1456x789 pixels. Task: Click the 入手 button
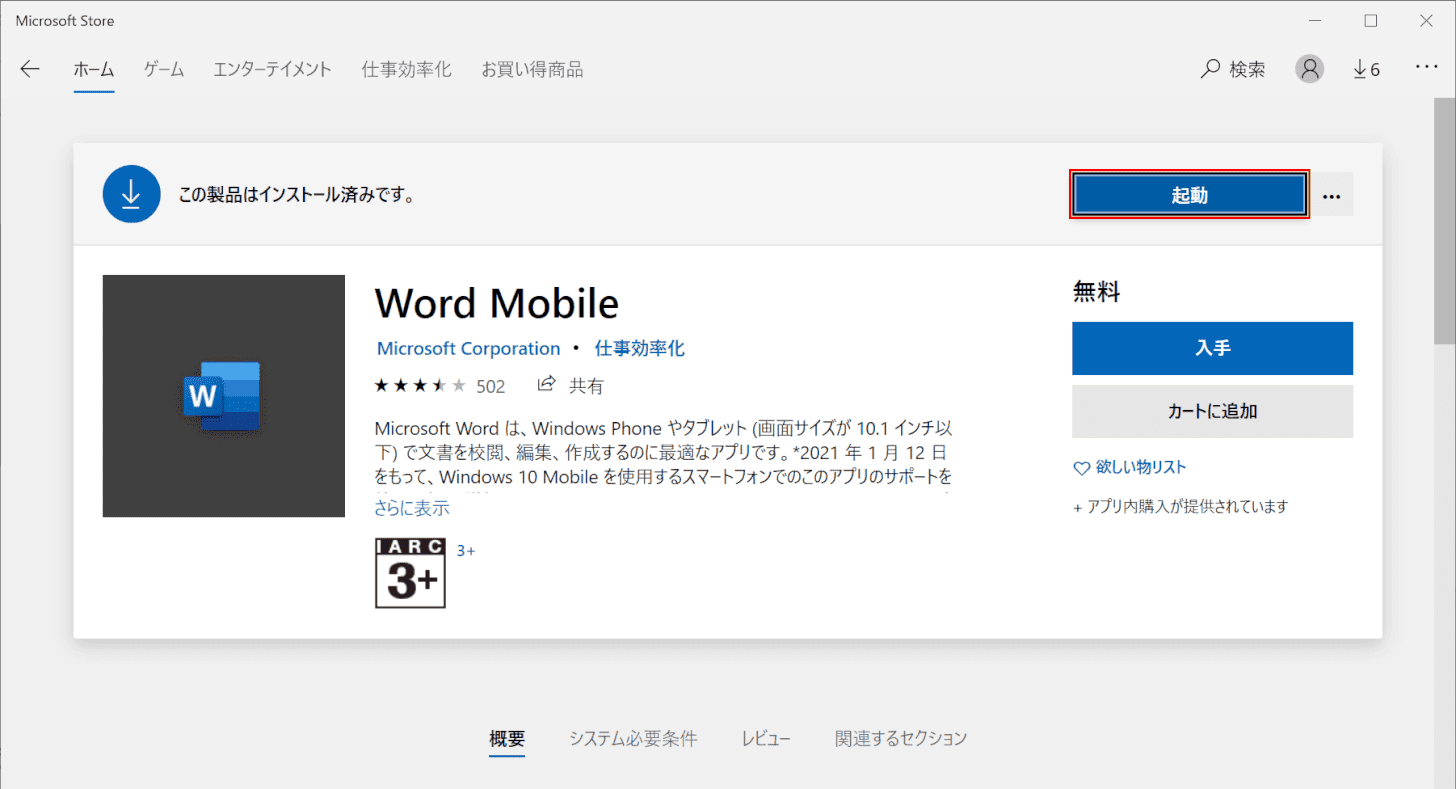(1212, 348)
